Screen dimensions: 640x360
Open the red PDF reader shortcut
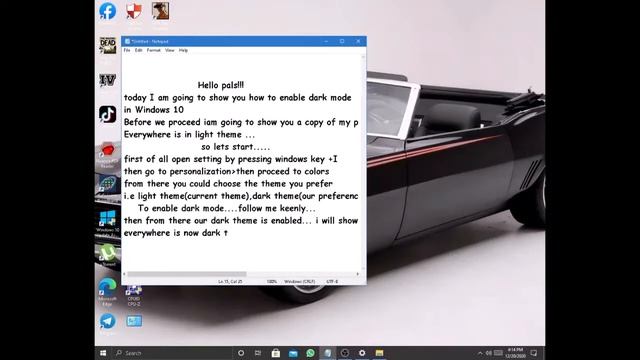click(108, 152)
